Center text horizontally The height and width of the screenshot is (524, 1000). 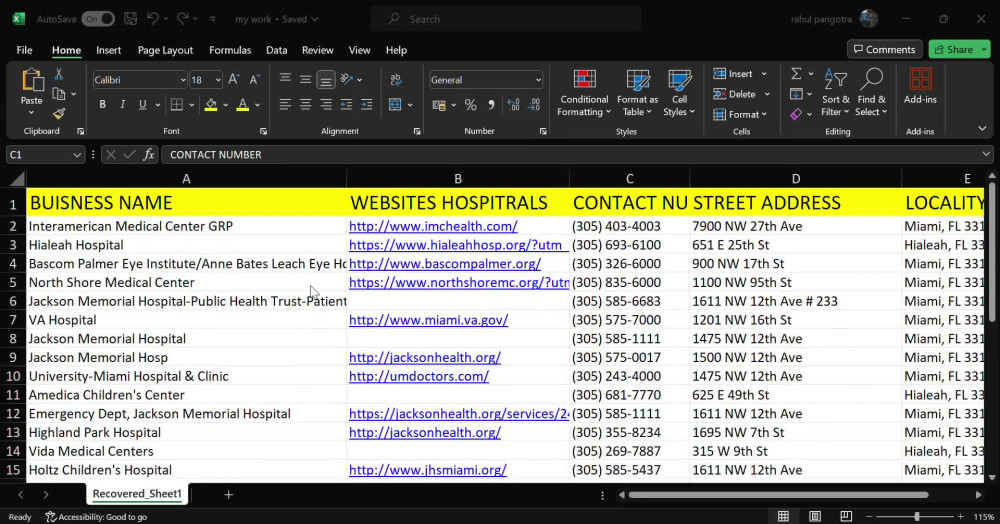(305, 105)
